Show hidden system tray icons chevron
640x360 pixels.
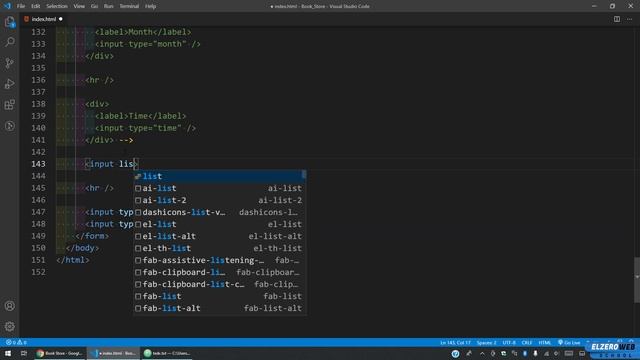482,353
